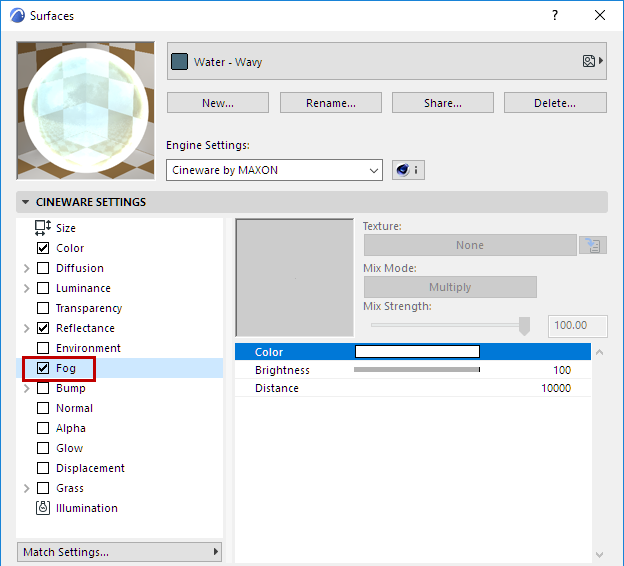Click the ARCHICAD logo in title bar

(x=18, y=16)
